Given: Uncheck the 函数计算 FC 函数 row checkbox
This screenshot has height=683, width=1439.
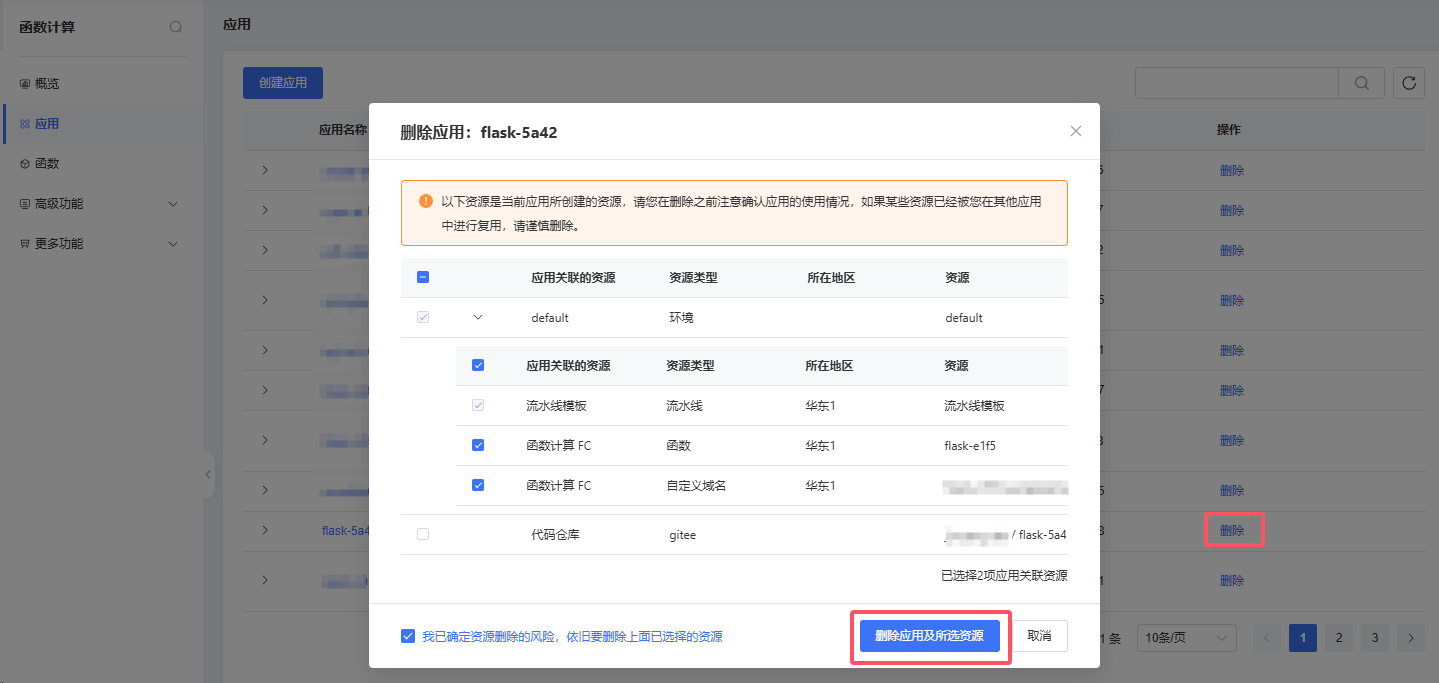Looking at the screenshot, I should tap(478, 445).
